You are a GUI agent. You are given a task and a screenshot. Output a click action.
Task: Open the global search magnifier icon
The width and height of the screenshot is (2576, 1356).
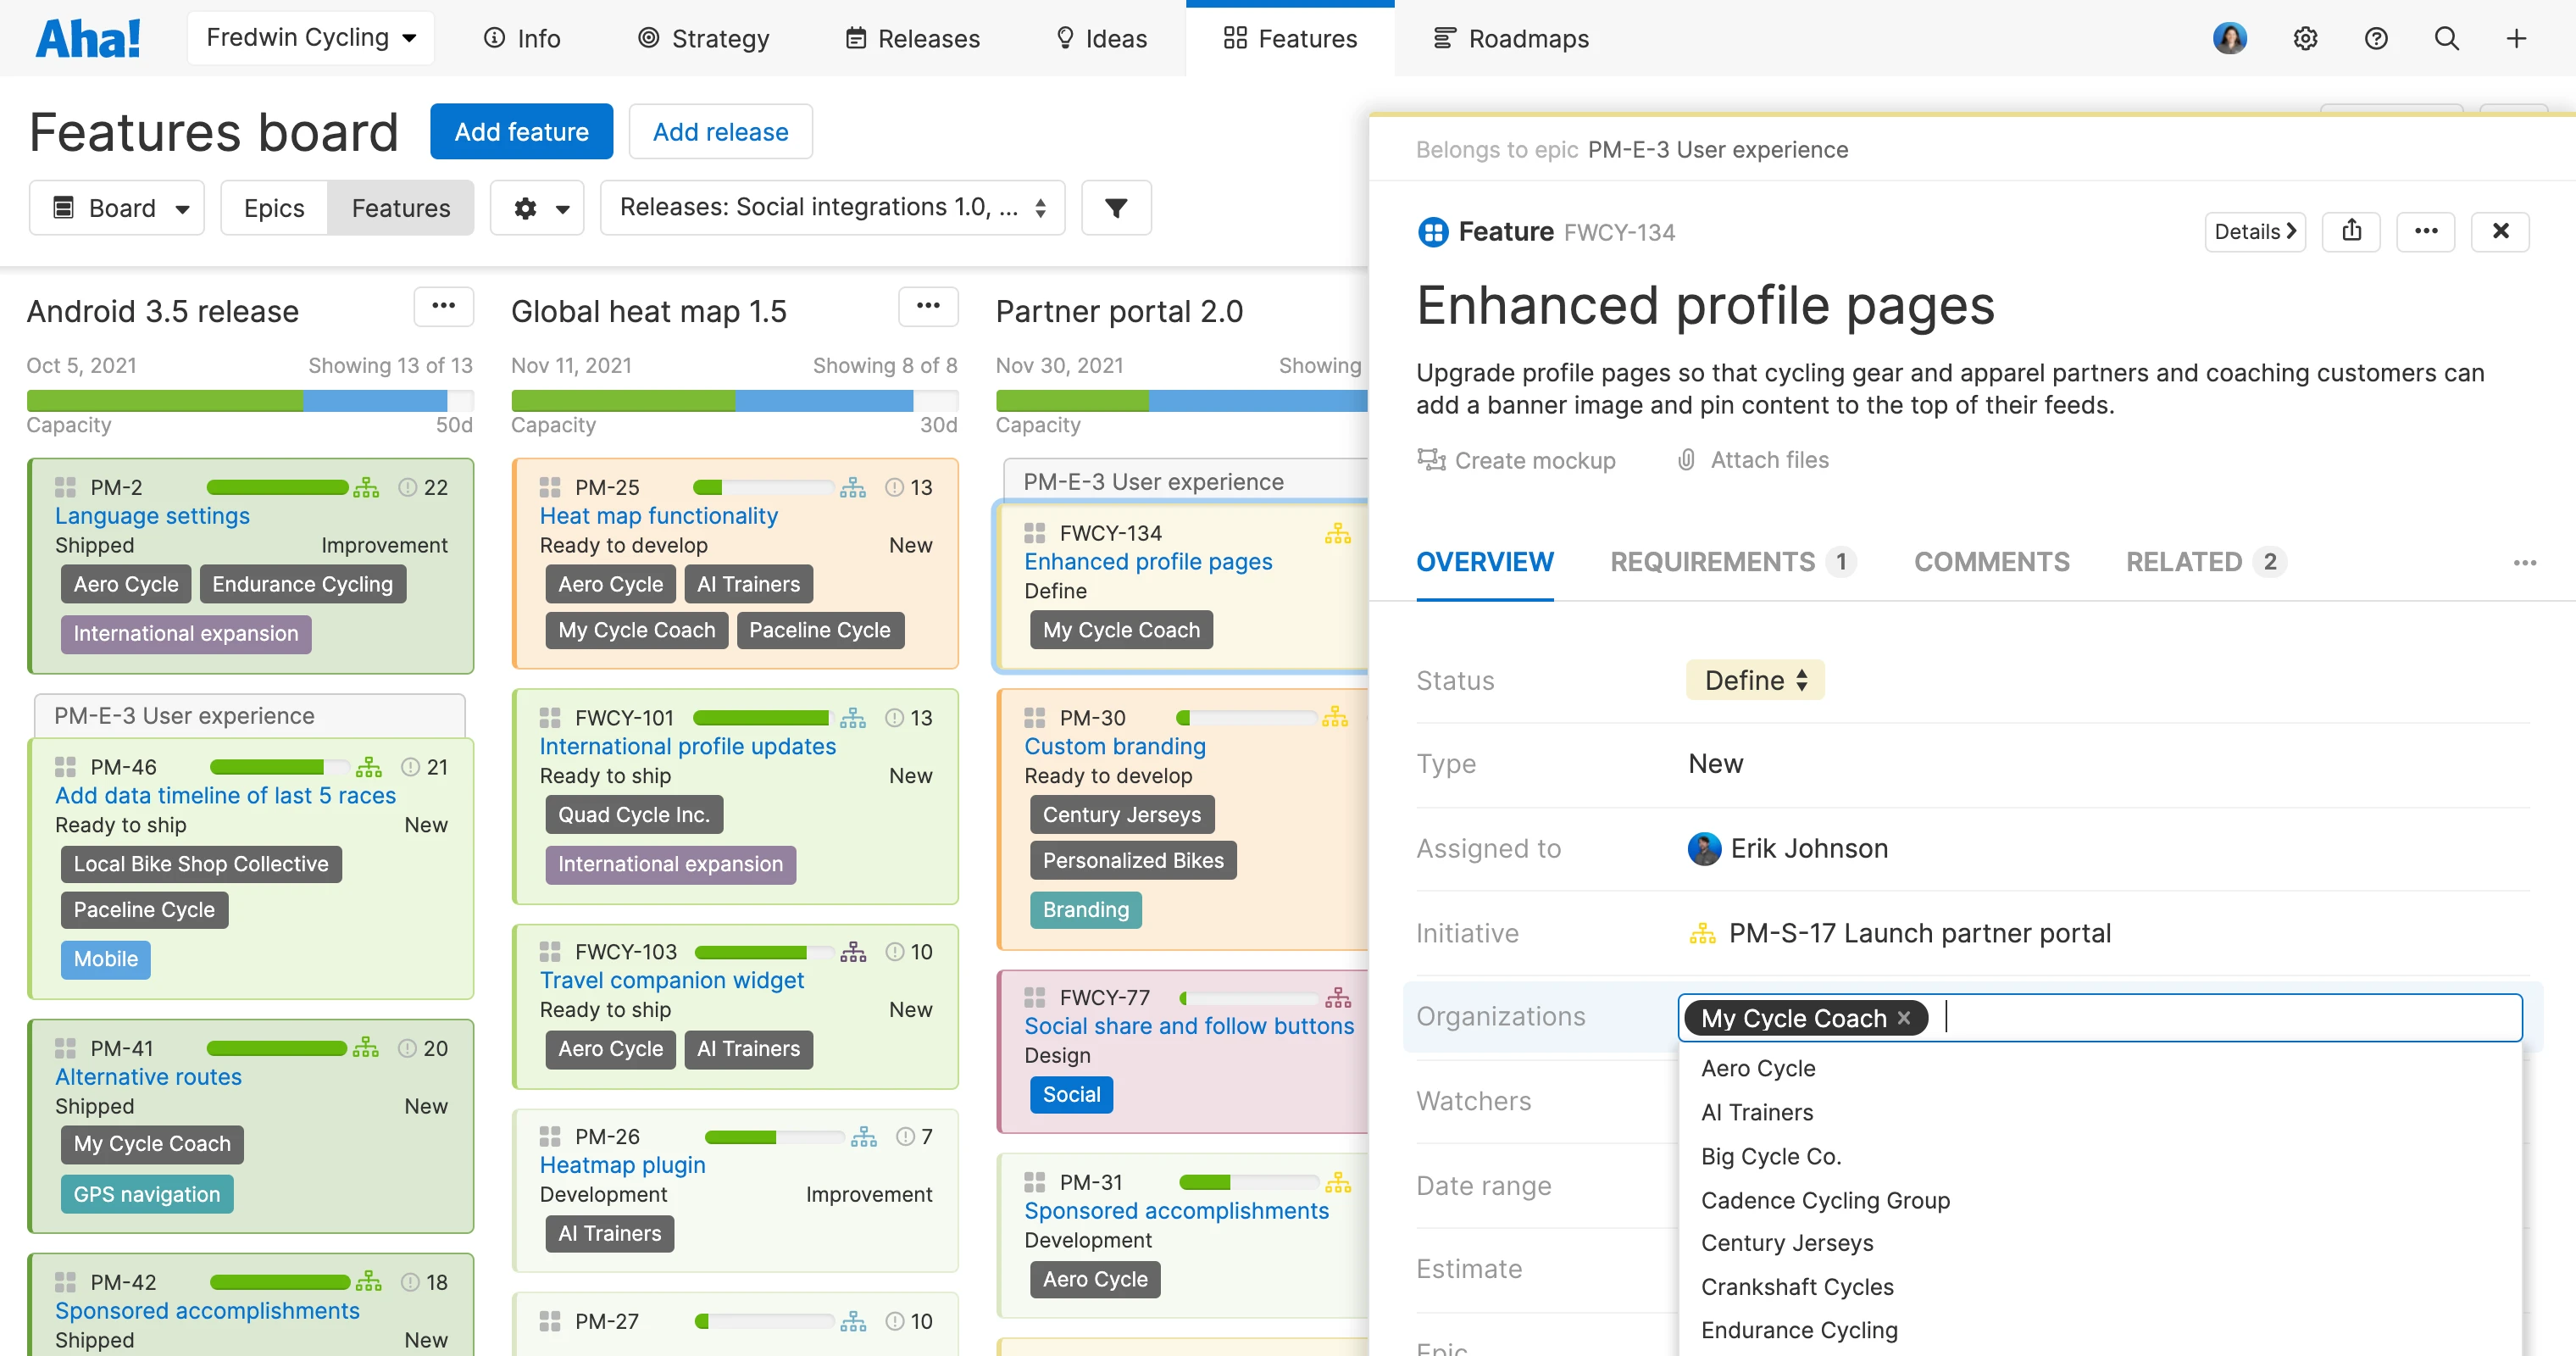pyautogui.click(x=2446, y=39)
